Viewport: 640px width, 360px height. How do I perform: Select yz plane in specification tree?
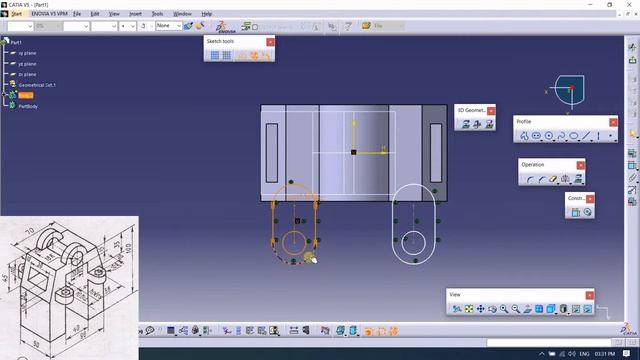(27, 64)
